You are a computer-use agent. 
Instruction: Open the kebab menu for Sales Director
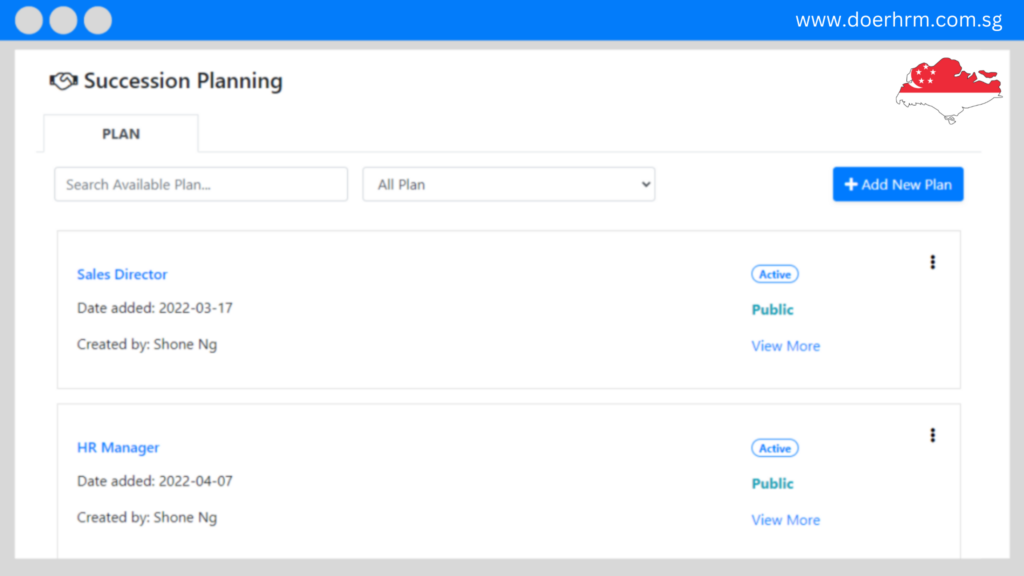click(933, 262)
